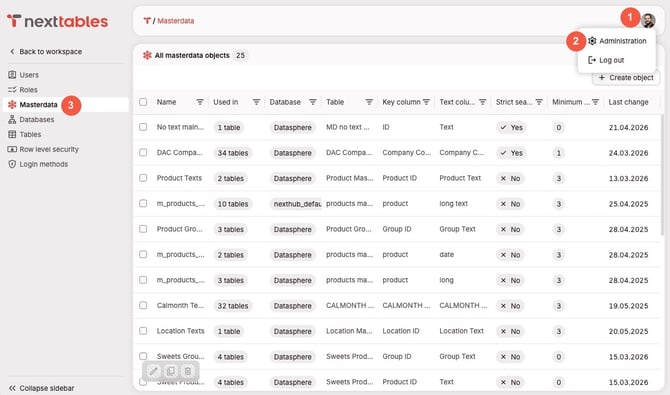The height and width of the screenshot is (395, 670).
Task: Check the 10 tables m_products row checkbox
Action: click(x=143, y=203)
